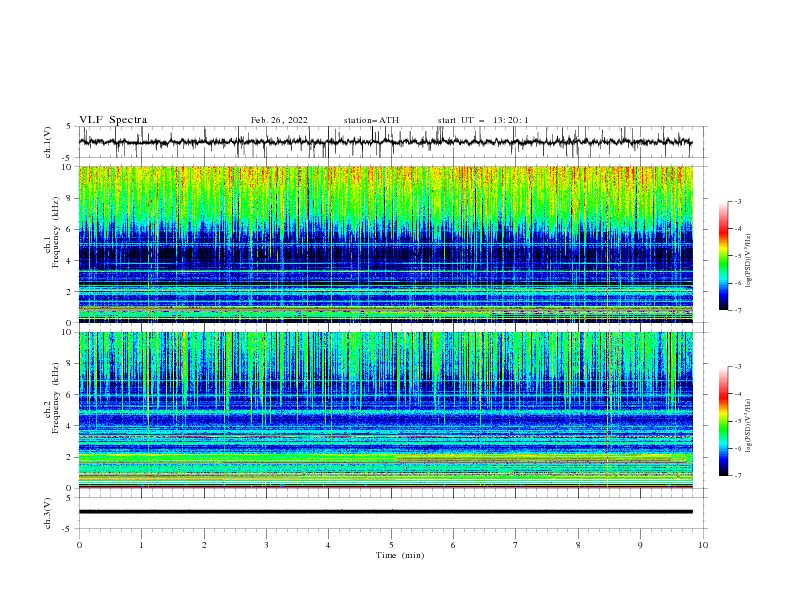Click the ch.1 spectrogram panel
Viewport: 792px width, 612px height.
[x=386, y=244]
